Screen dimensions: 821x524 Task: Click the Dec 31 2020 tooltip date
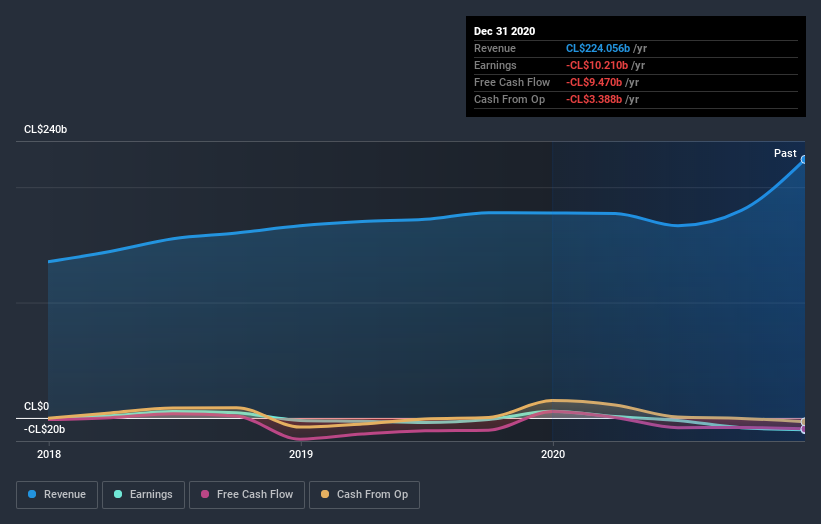pyautogui.click(x=504, y=31)
